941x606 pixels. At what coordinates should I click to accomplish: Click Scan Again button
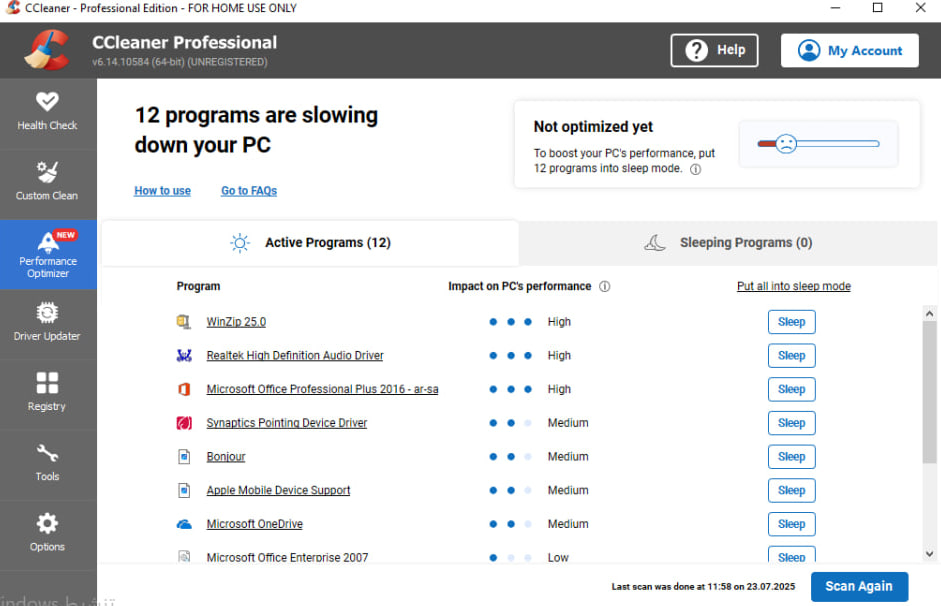tap(859, 586)
